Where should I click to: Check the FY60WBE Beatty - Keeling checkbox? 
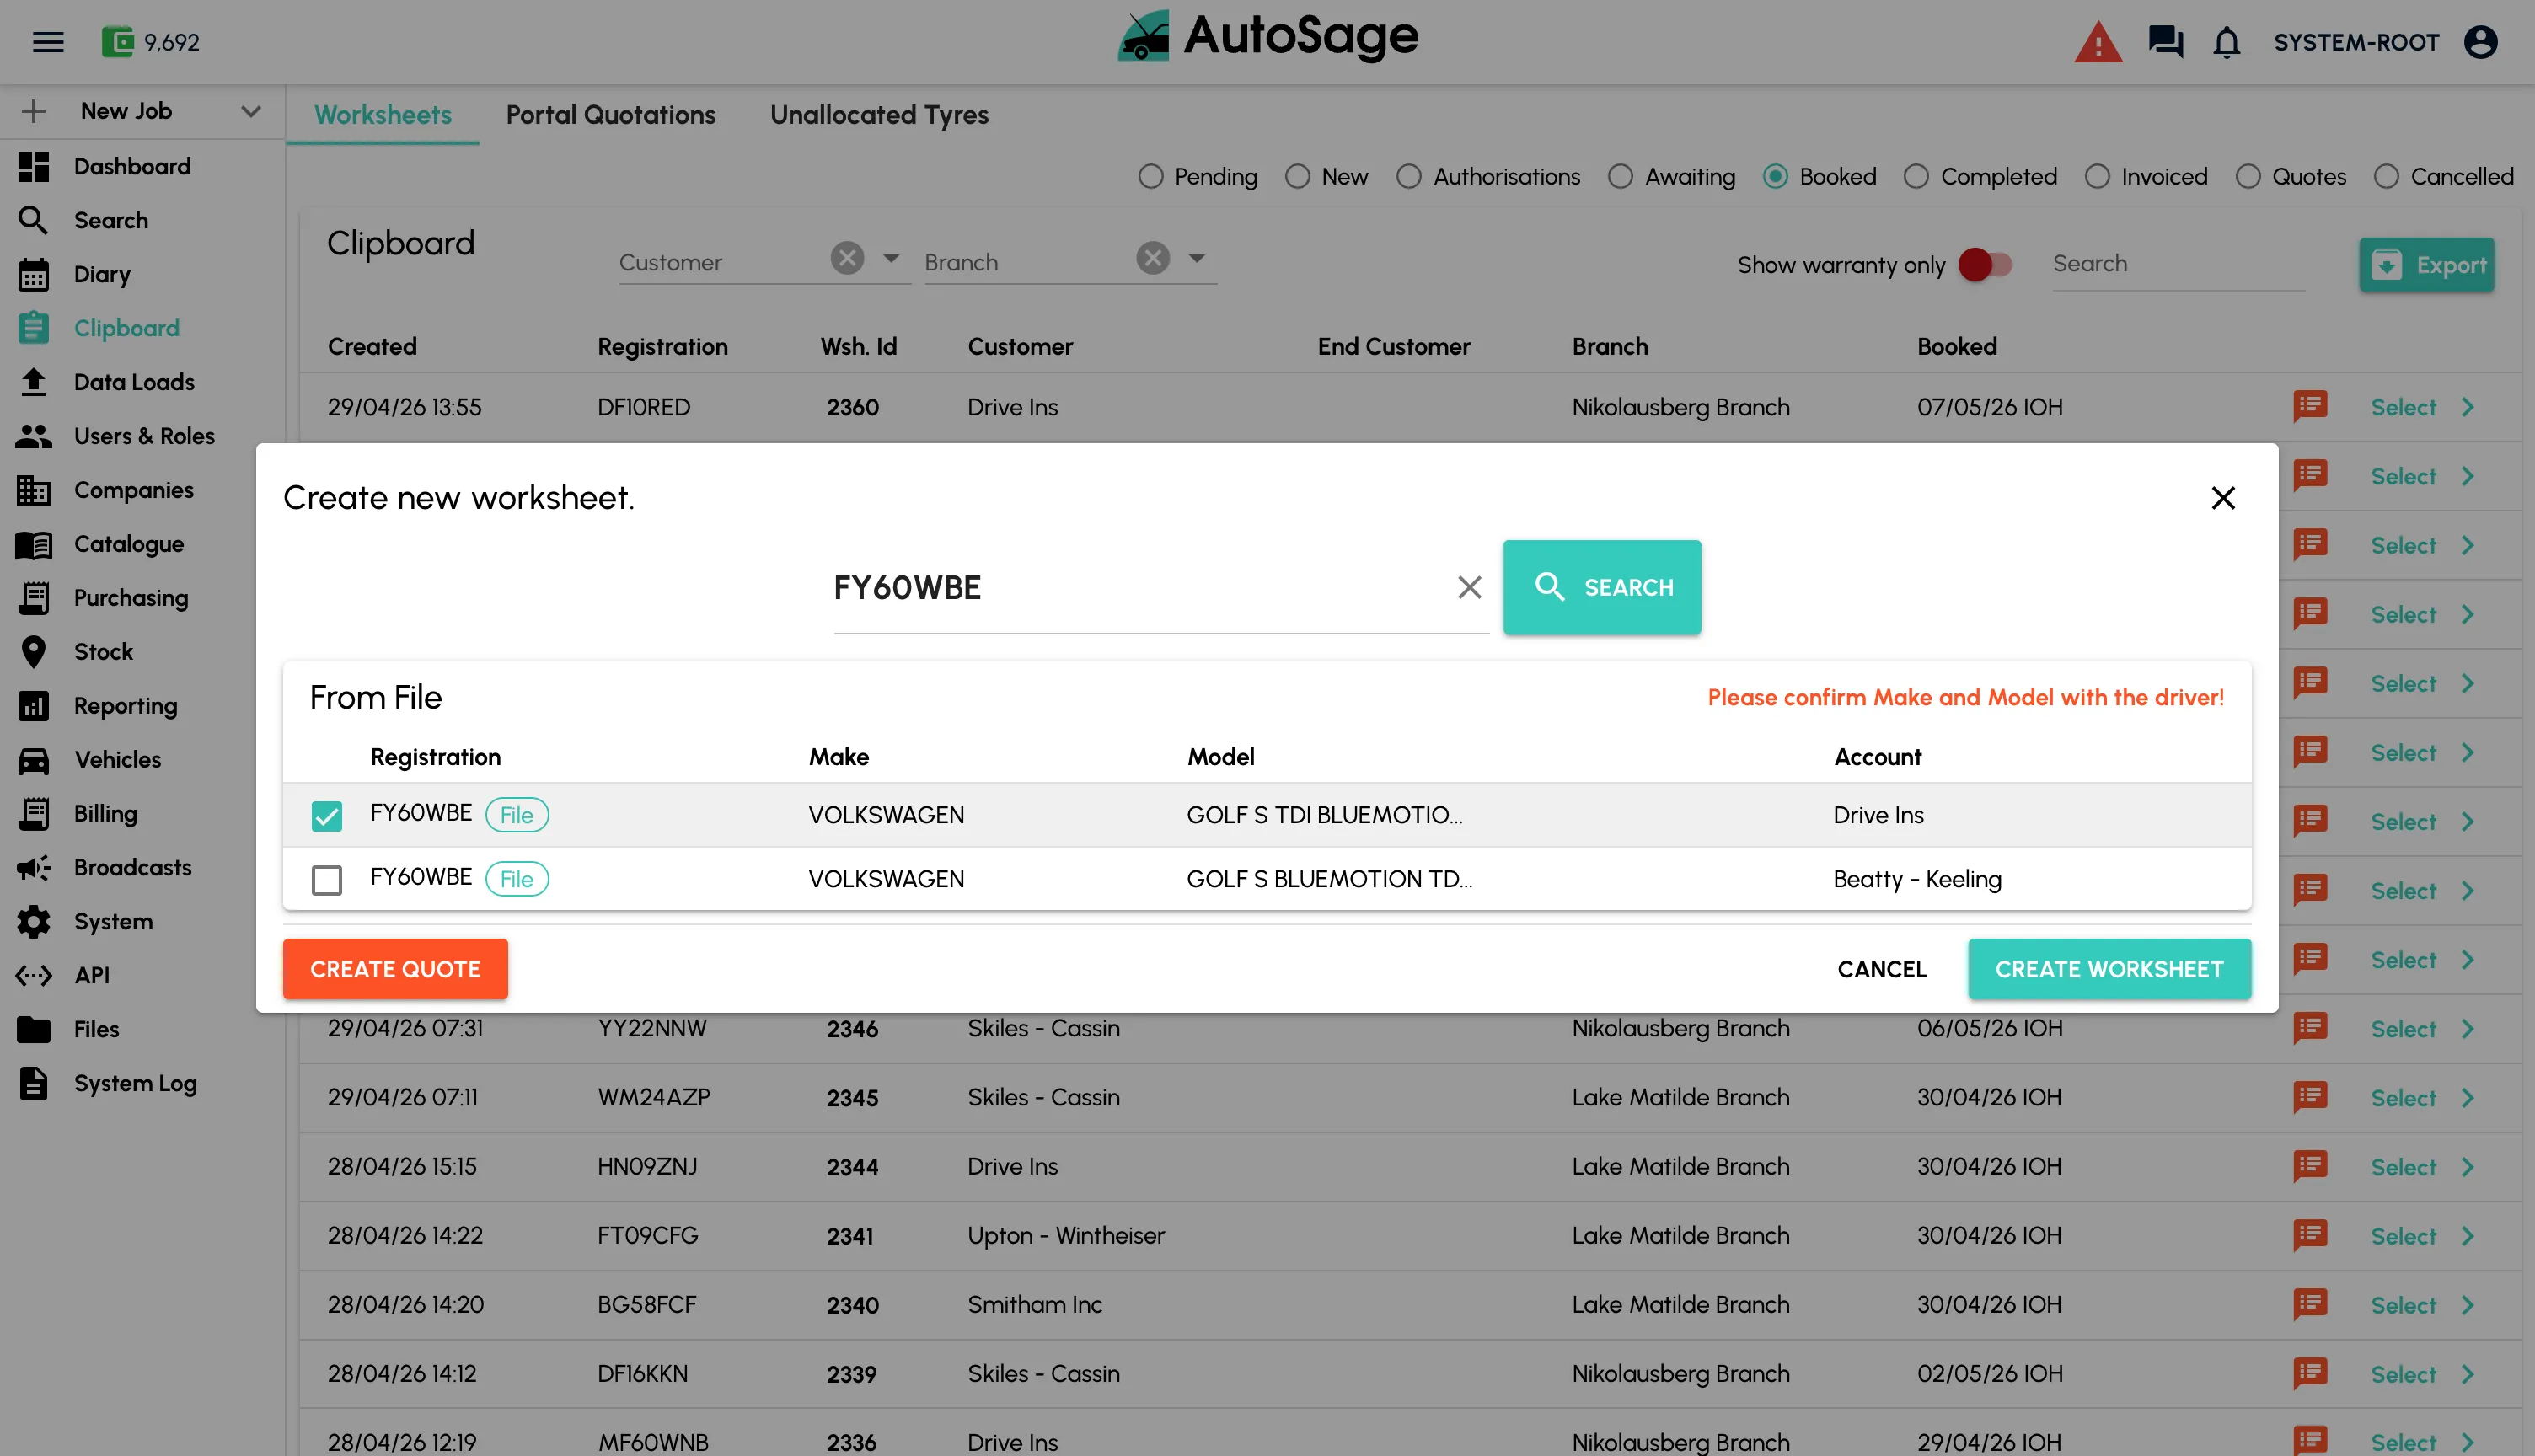(x=327, y=880)
